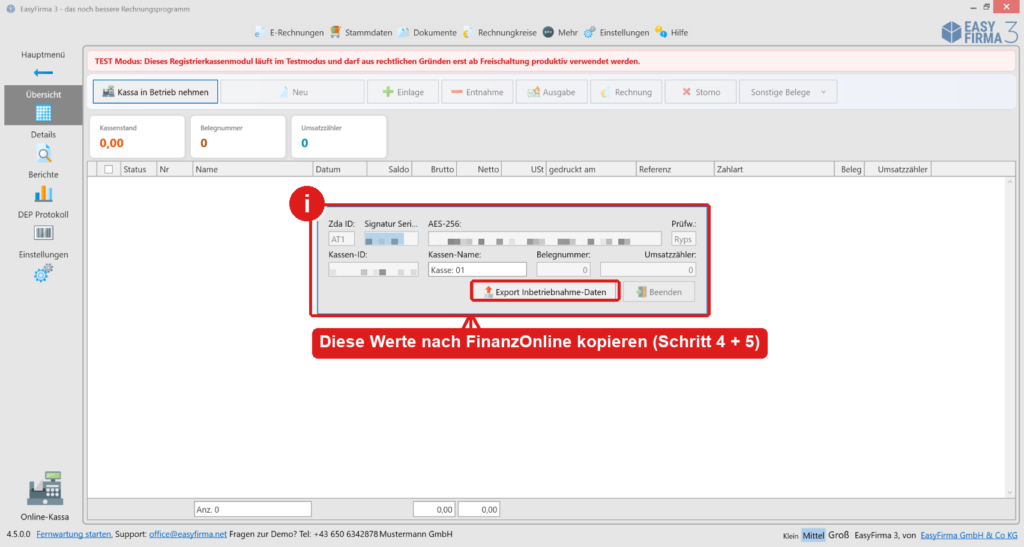Screen dimensions: 1024x547
Task: Click the Einlage plus button
Action: point(403,92)
